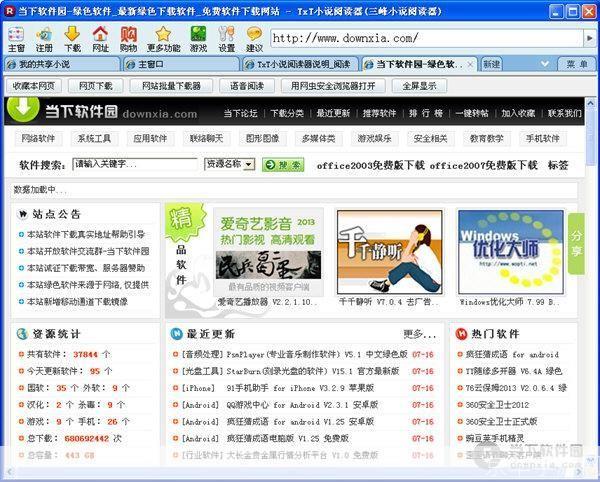The height and width of the screenshot is (482, 600).
Task: Click 网页下载 button
Action: [x=96, y=86]
